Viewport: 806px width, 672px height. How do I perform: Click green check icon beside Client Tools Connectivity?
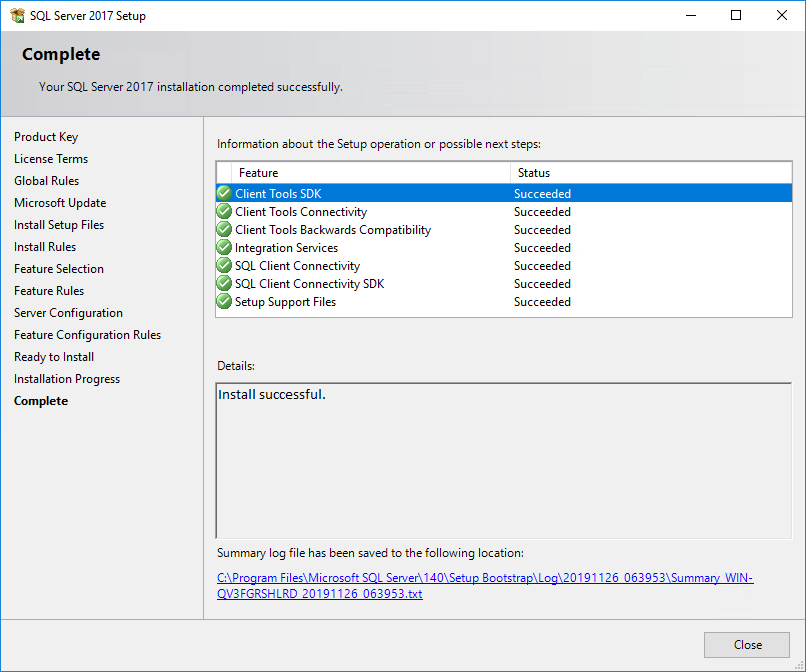point(224,211)
